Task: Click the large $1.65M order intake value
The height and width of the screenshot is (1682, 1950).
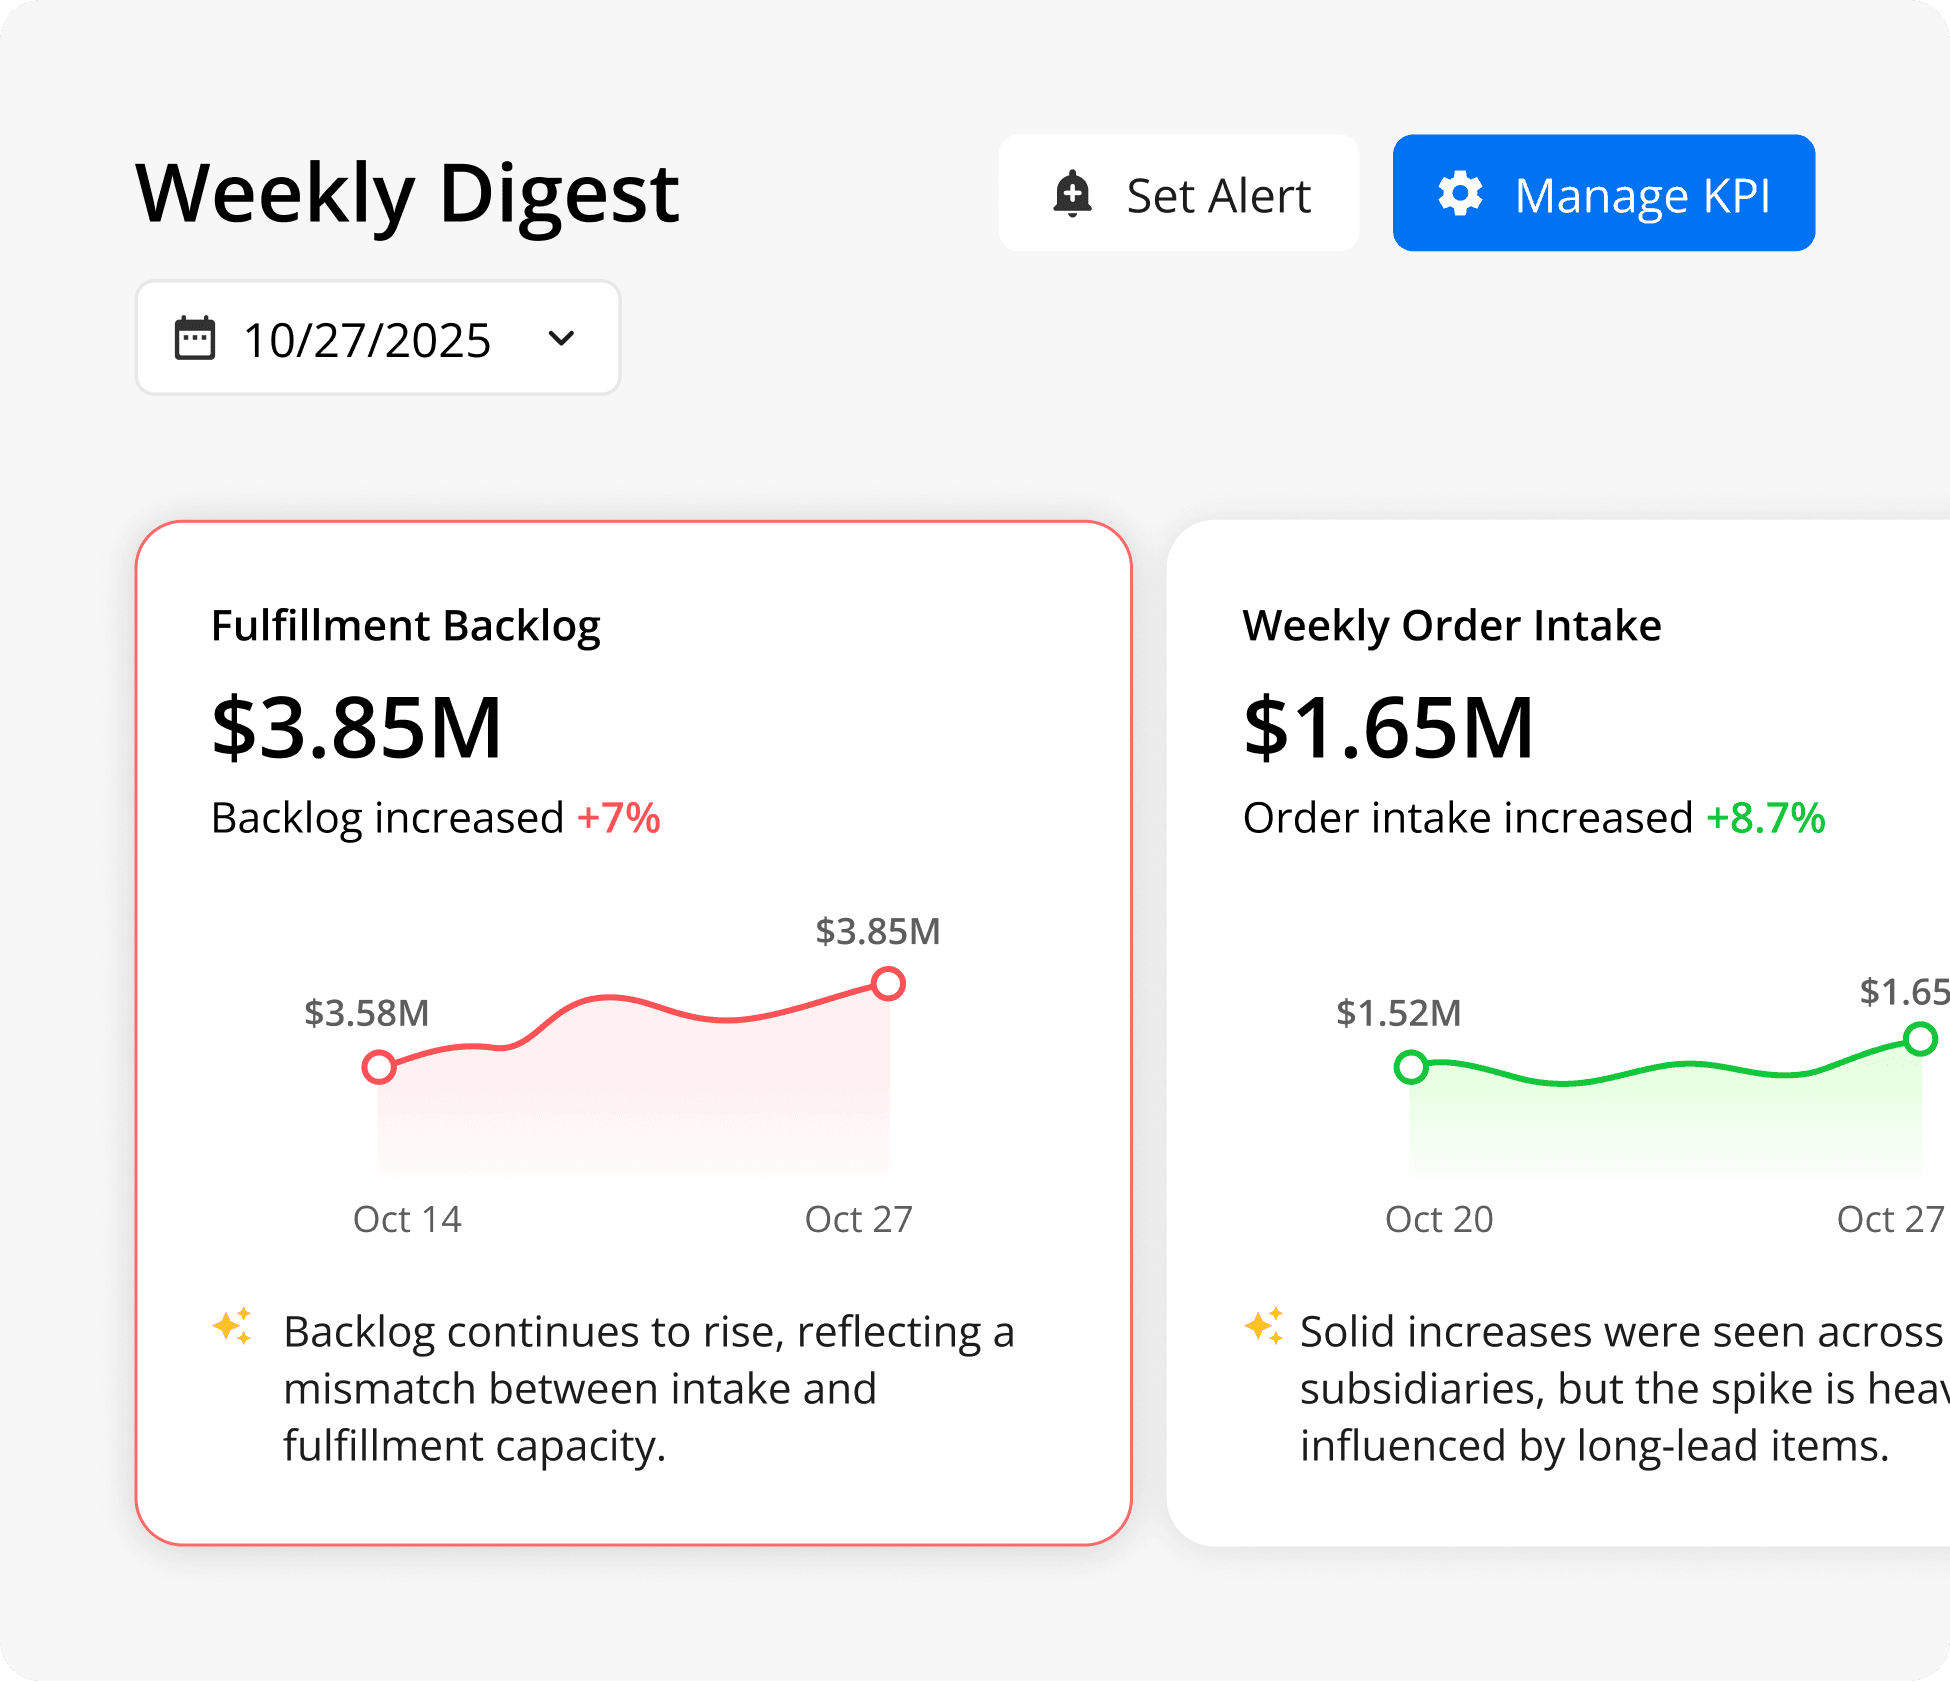Action: [1388, 727]
